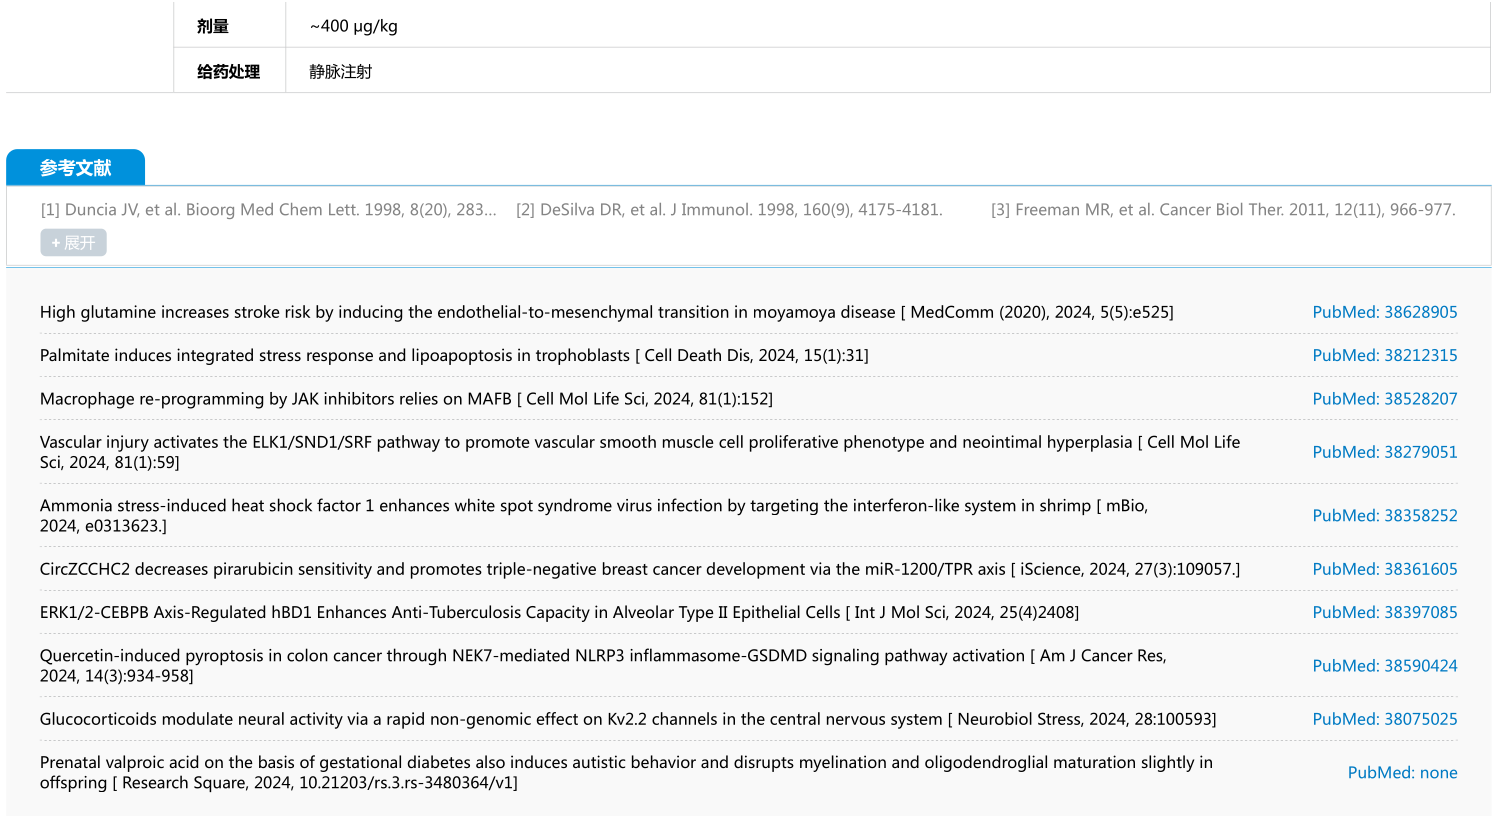Click the 剂量 row label
Viewport: 1504px width, 816px height.
[x=213, y=26]
